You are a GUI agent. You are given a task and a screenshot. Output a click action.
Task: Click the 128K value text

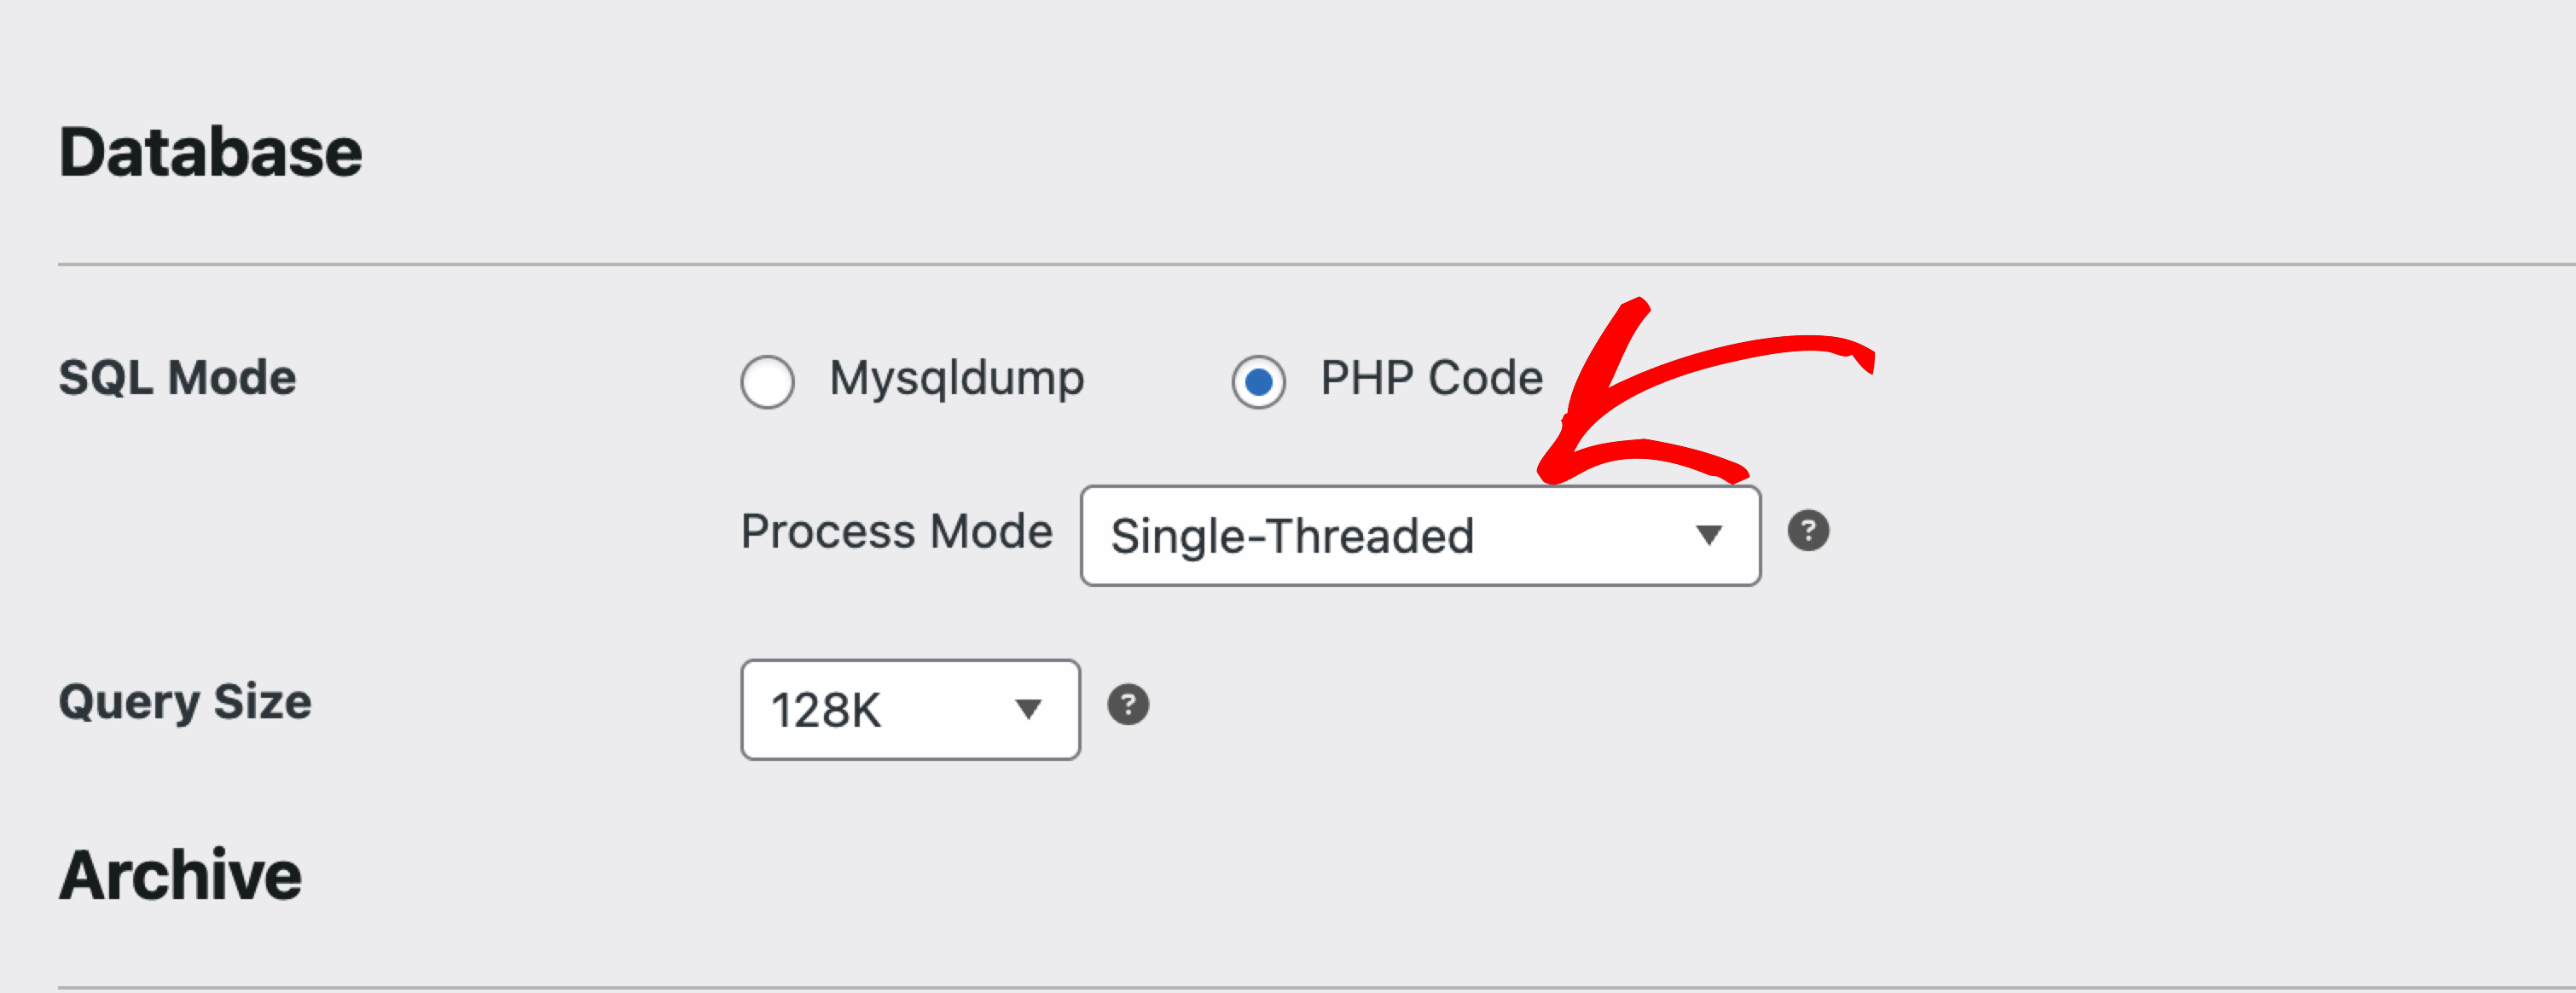point(826,711)
